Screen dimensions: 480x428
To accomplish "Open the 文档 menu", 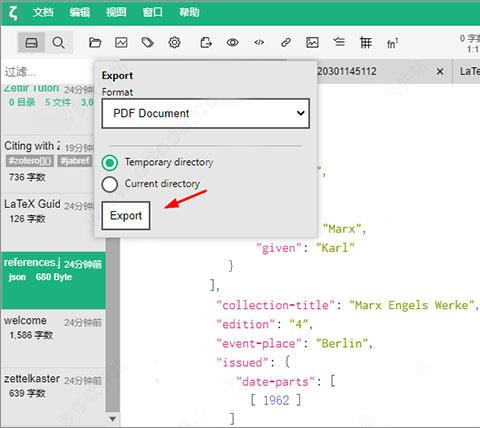I will point(43,12).
